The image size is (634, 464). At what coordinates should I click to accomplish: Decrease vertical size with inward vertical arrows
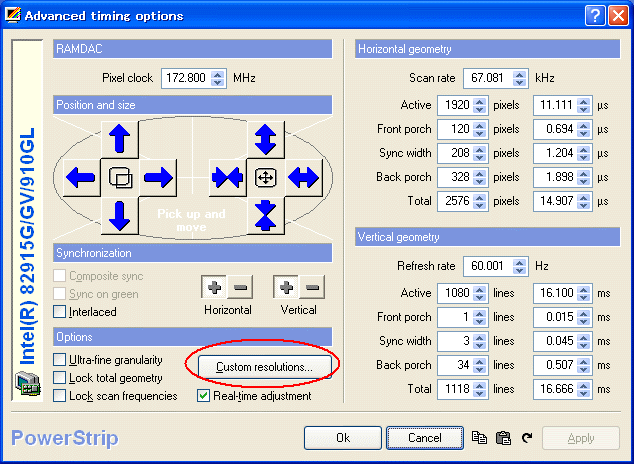pos(265,215)
